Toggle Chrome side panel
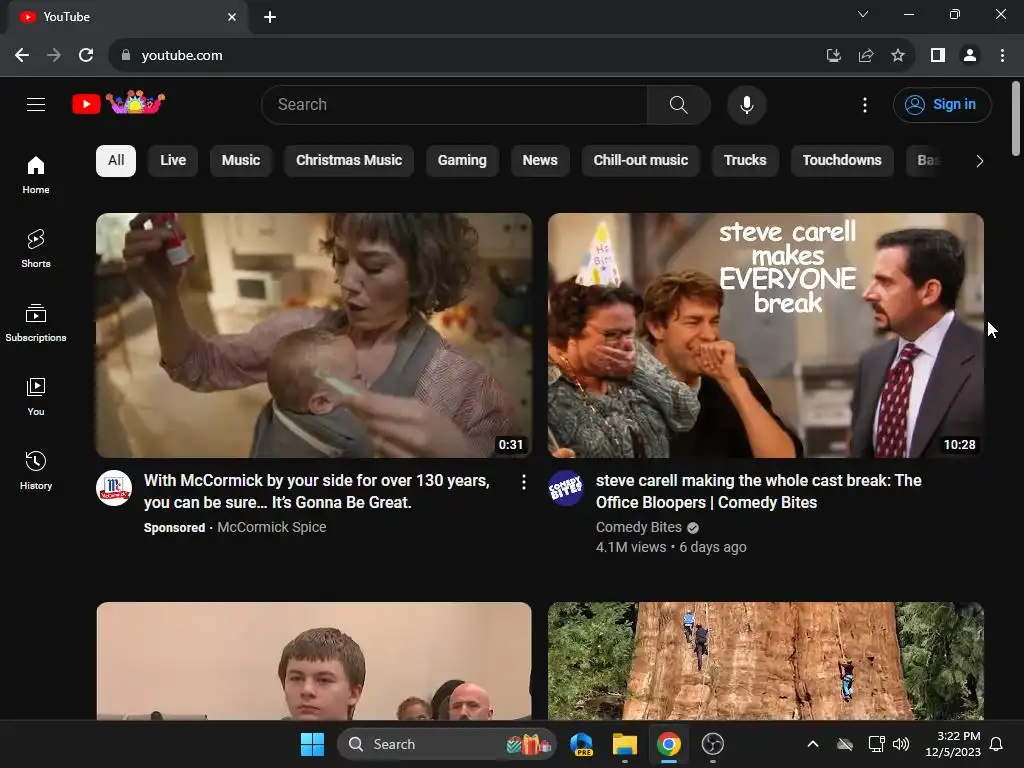The width and height of the screenshot is (1024, 768). pos(938,56)
